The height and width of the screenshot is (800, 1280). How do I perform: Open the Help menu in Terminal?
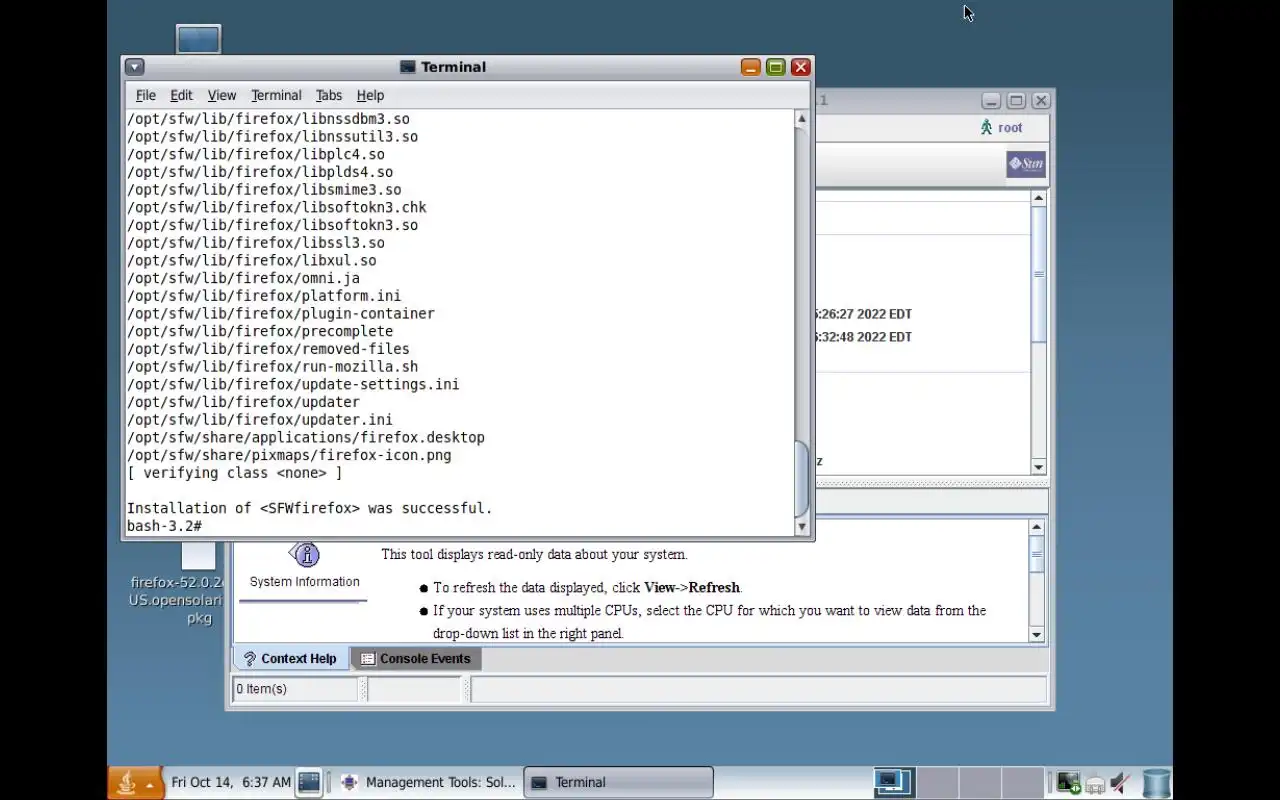(x=370, y=95)
